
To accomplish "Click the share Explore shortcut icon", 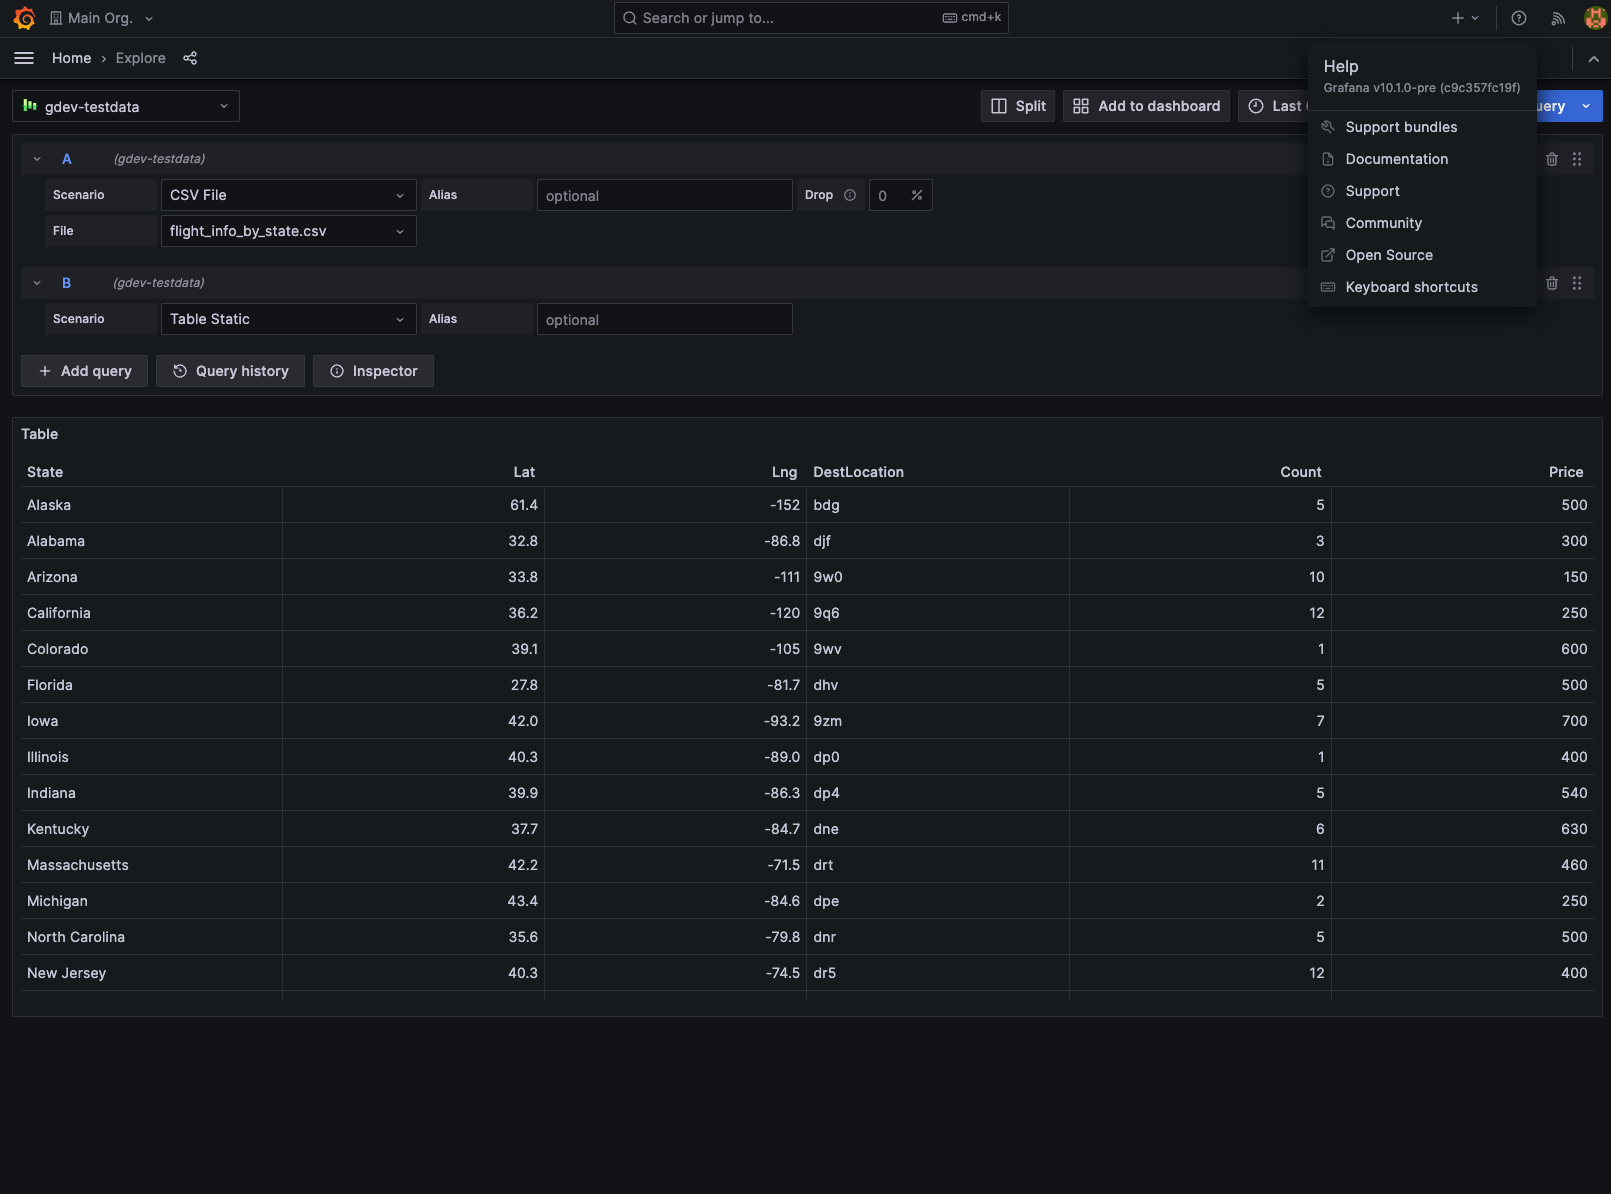I will [x=190, y=57].
